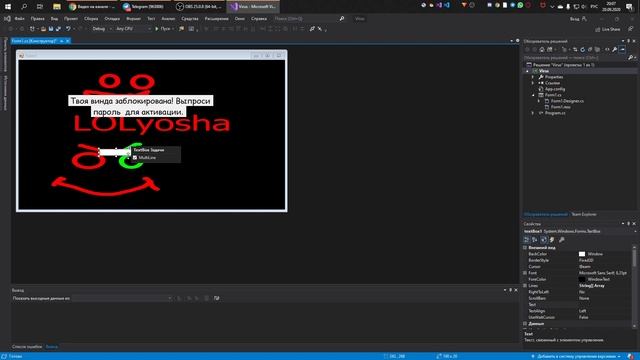Open the Сборка menu
This screenshot has height=360, width=640.
[x=91, y=19]
